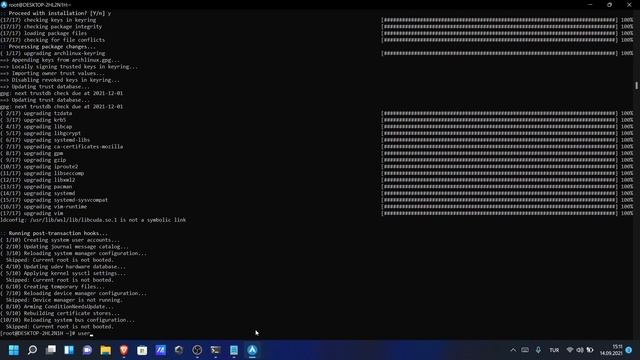The width and height of the screenshot is (640, 360).
Task: Close the terminal window
Action: (x=629, y=4)
